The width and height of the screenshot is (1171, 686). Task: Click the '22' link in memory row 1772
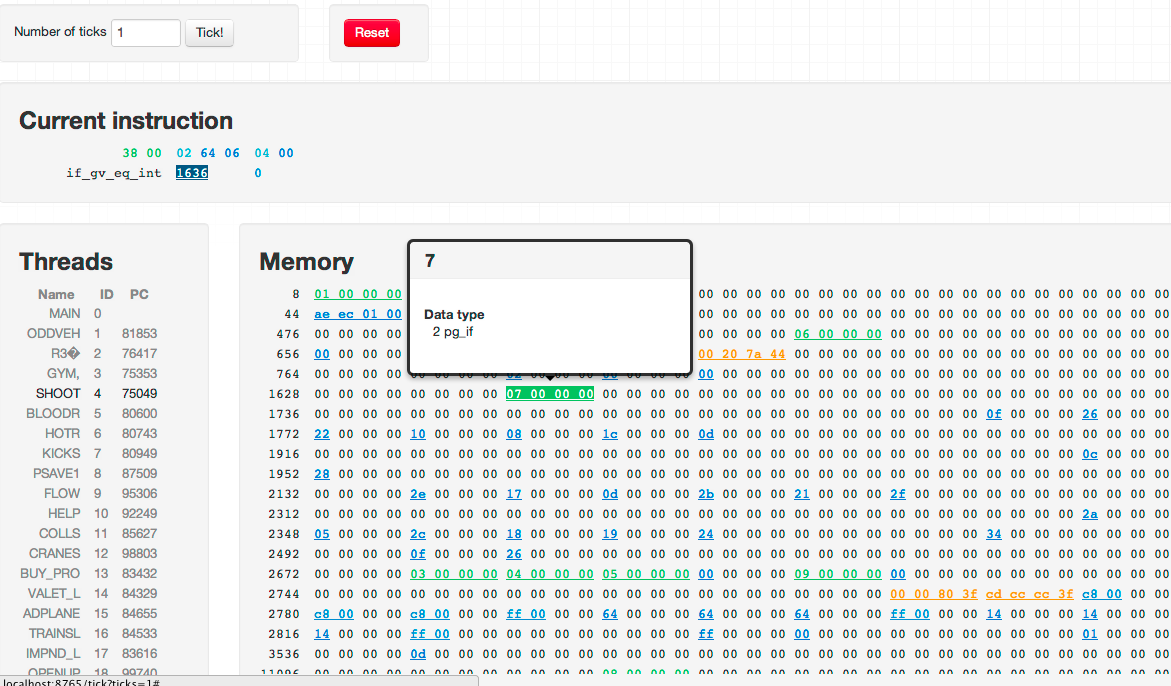322,434
